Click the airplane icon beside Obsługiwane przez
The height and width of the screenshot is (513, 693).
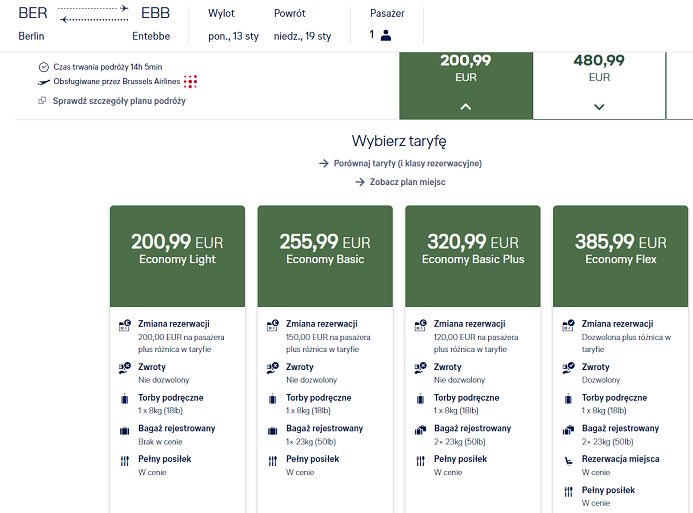tap(43, 82)
